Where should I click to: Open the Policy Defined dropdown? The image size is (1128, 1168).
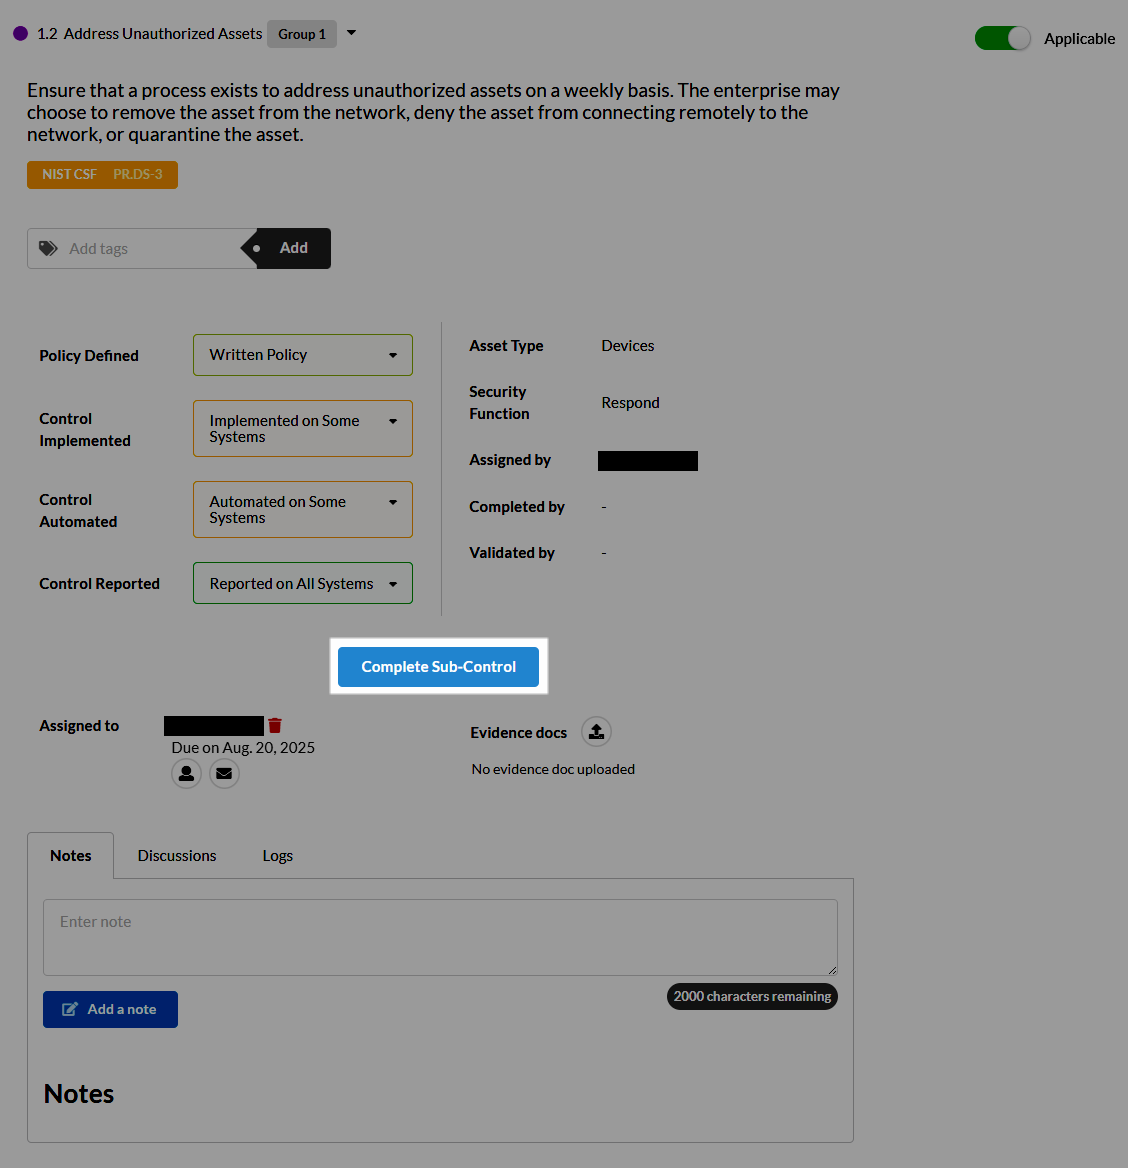[x=302, y=355]
